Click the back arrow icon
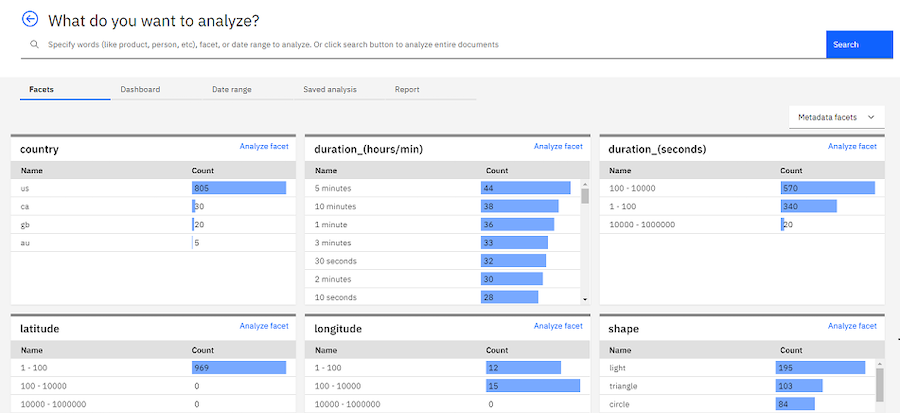Viewport: 900px width, 413px height. point(30,19)
